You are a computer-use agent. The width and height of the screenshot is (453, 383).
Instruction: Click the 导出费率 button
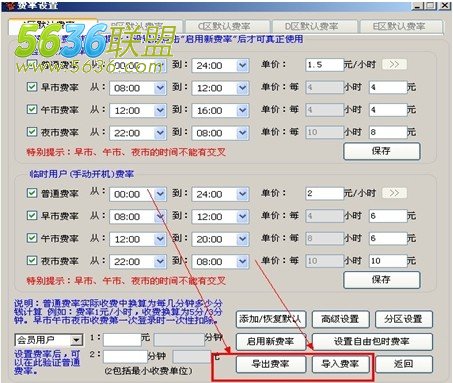click(x=271, y=364)
